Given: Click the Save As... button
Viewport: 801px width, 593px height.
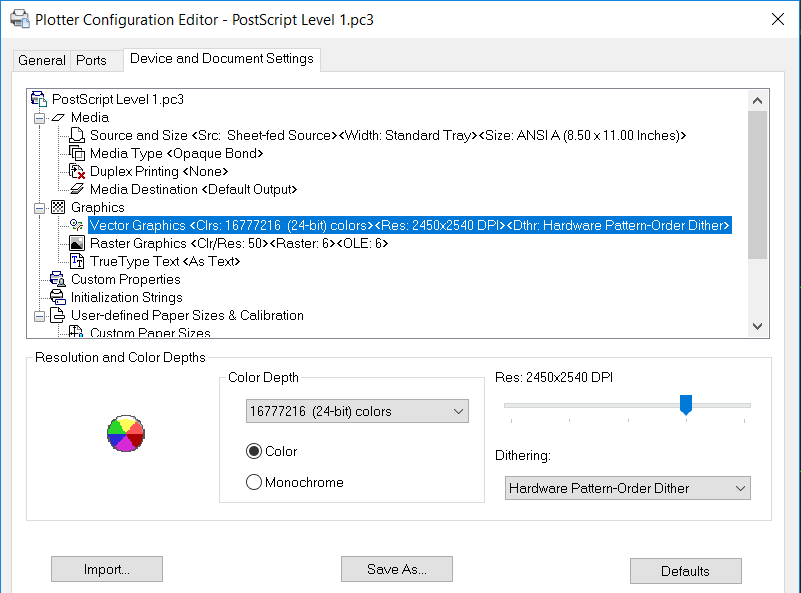Looking at the screenshot, I should (397, 569).
